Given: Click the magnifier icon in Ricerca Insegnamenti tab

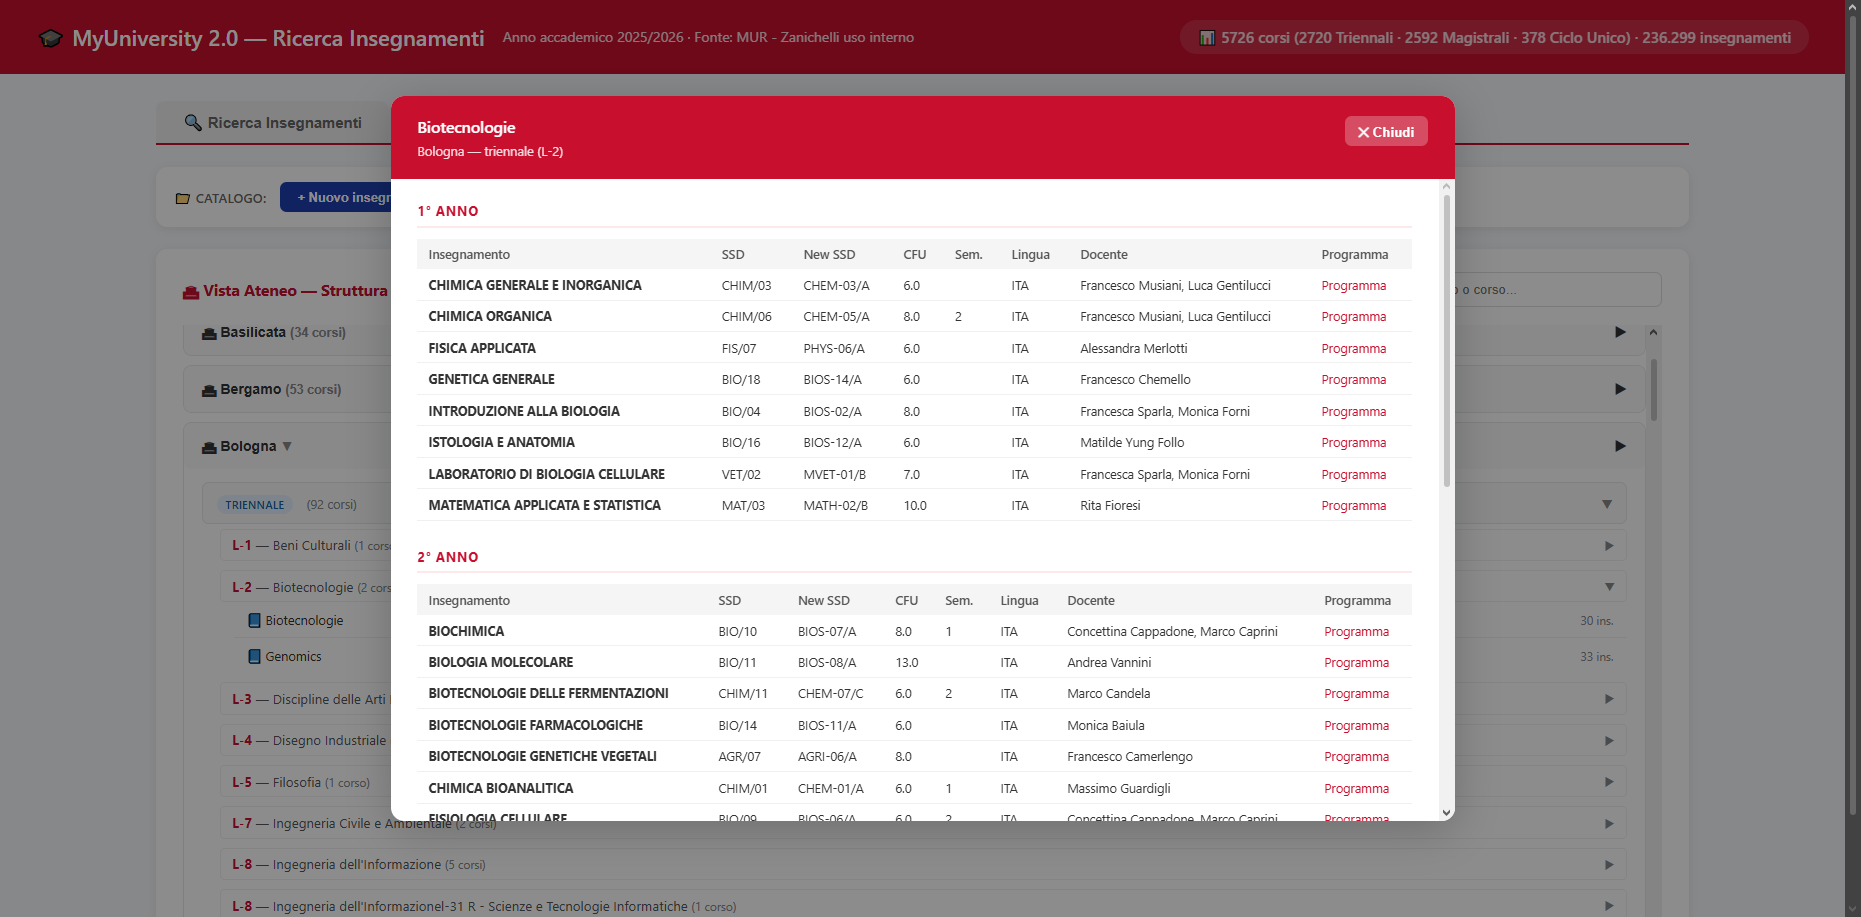Looking at the screenshot, I should [193, 123].
